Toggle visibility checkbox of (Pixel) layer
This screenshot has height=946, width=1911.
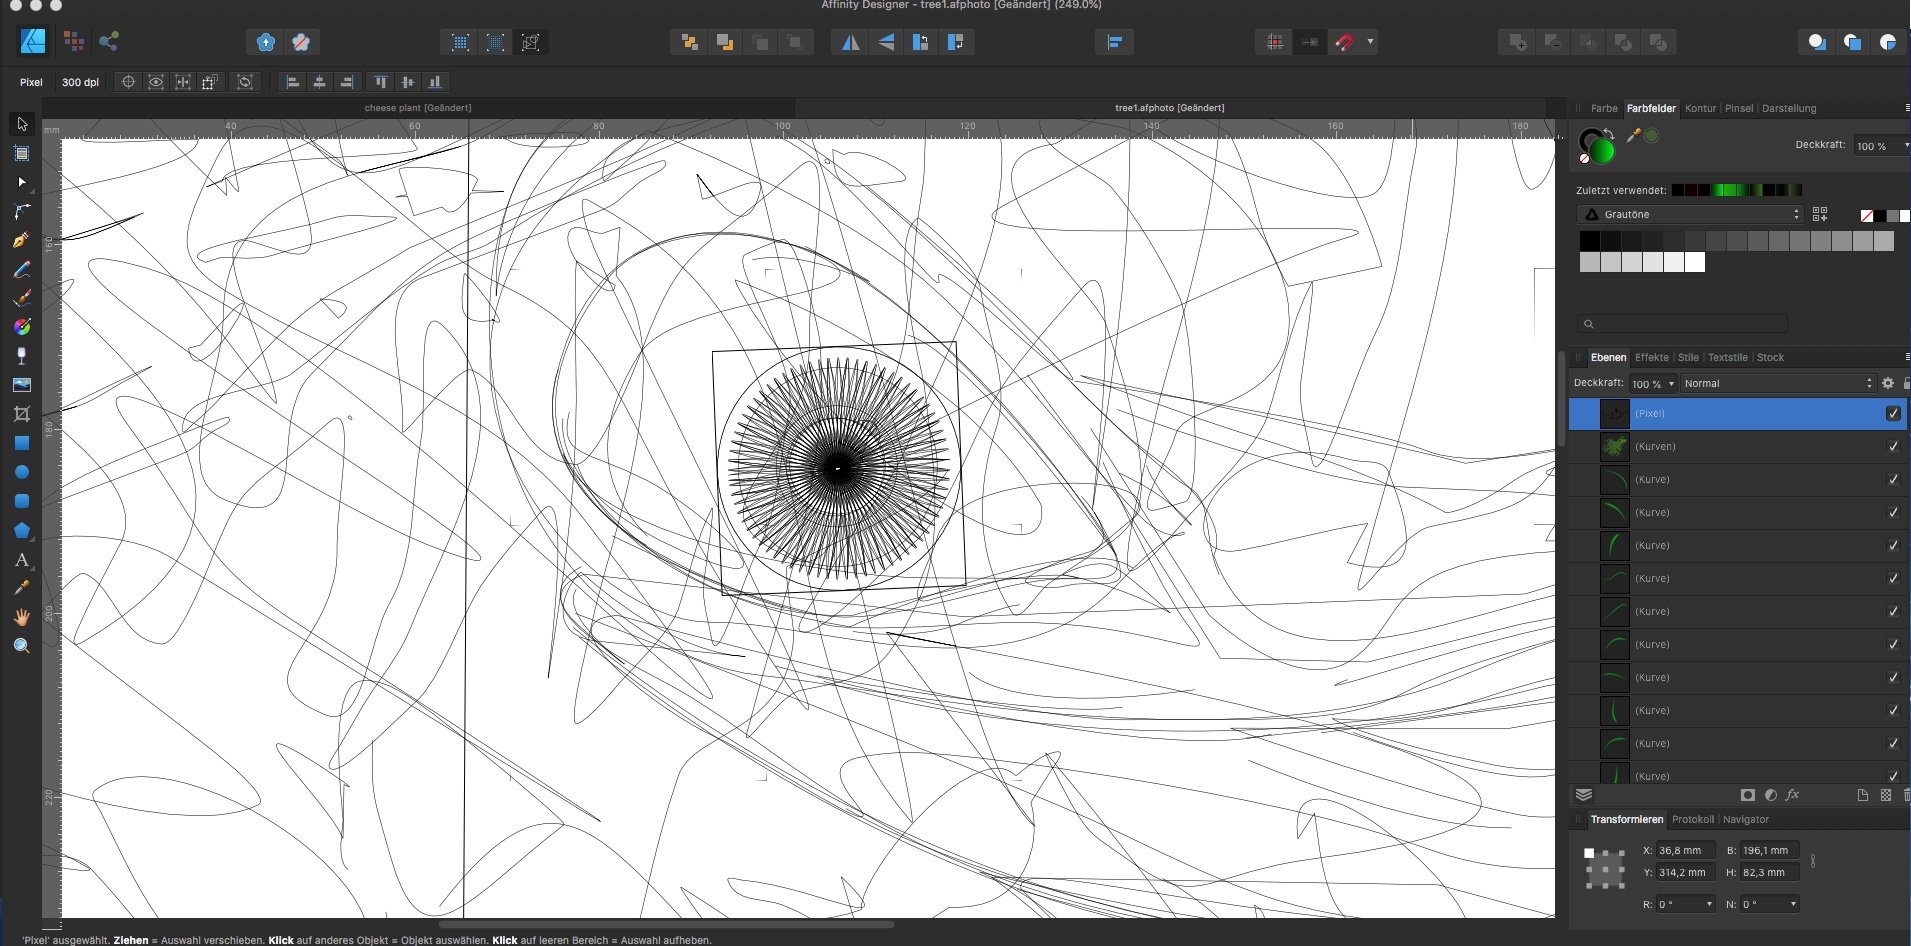(1893, 413)
